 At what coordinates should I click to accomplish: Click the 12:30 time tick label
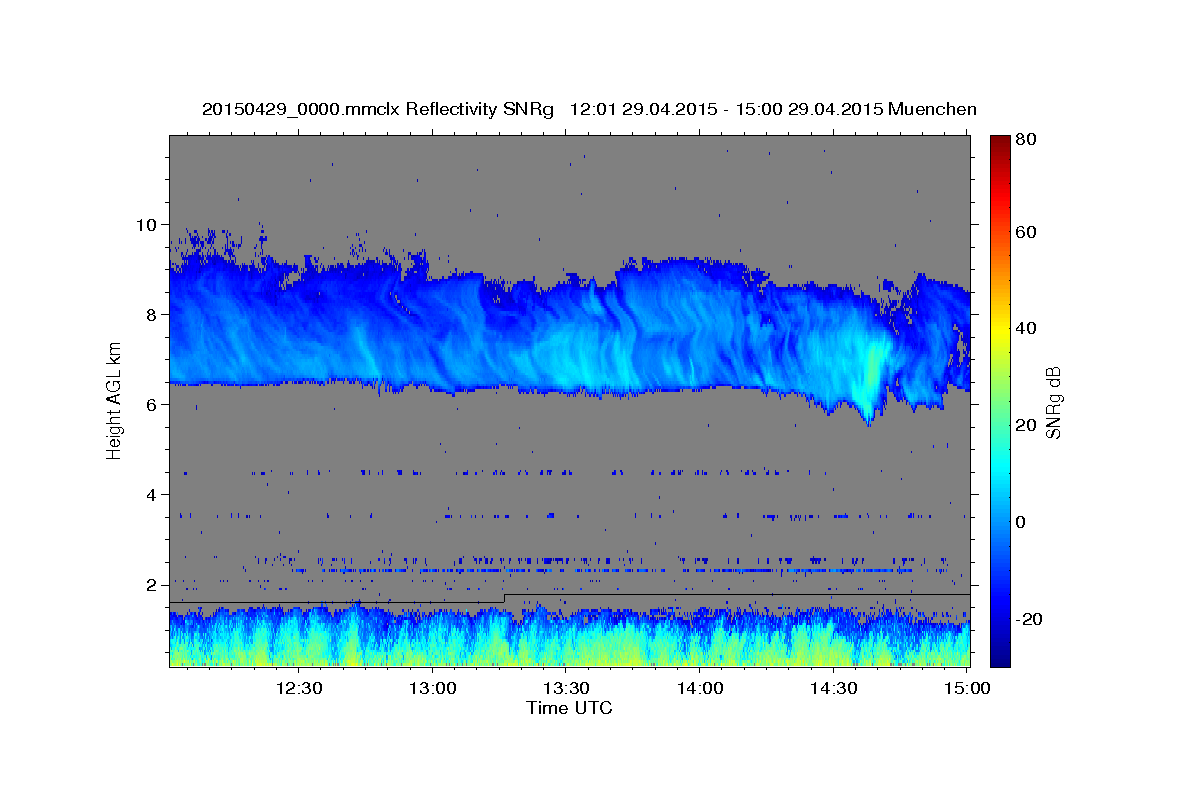[x=298, y=689]
